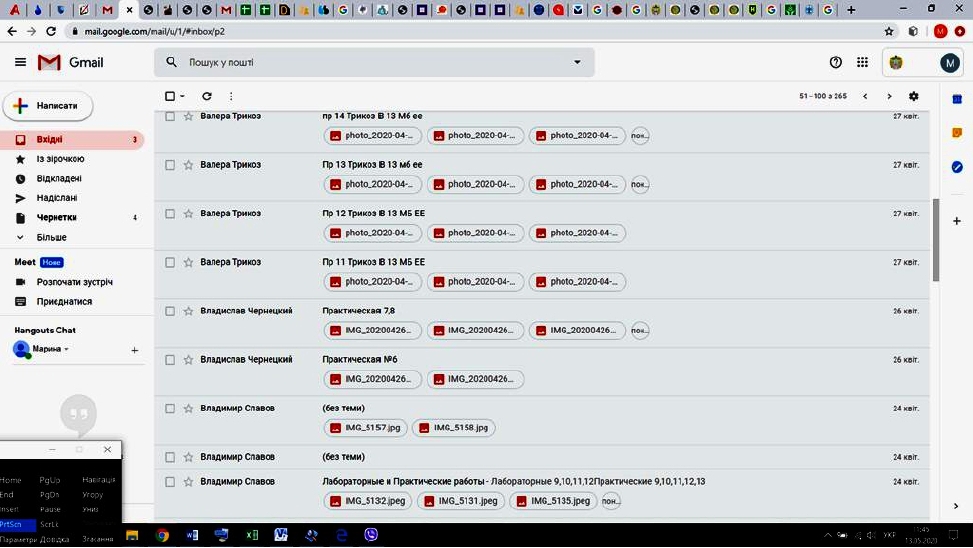
Task: Open the Надіслані sent folder
Action: (56, 198)
